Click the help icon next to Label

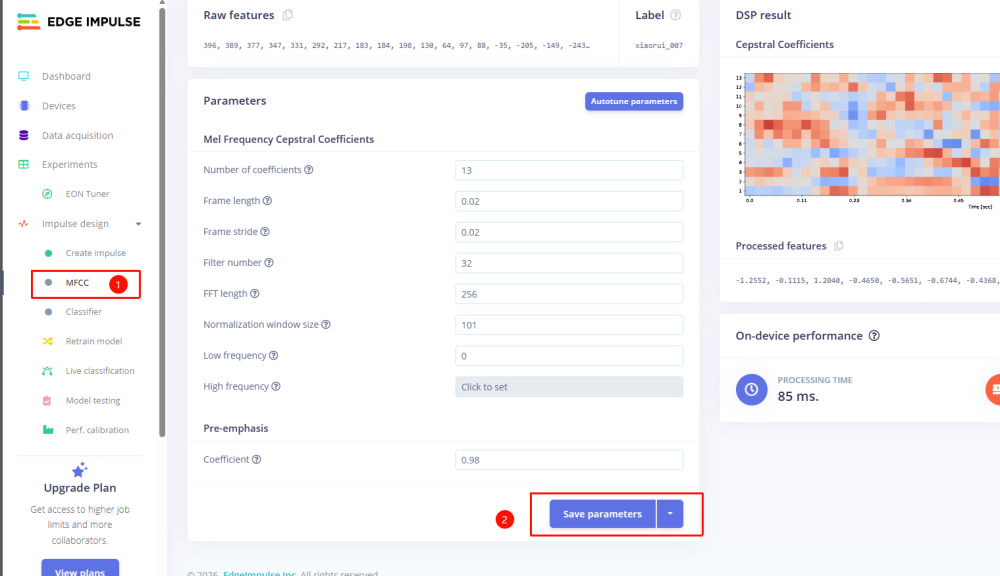pyautogui.click(x=675, y=15)
